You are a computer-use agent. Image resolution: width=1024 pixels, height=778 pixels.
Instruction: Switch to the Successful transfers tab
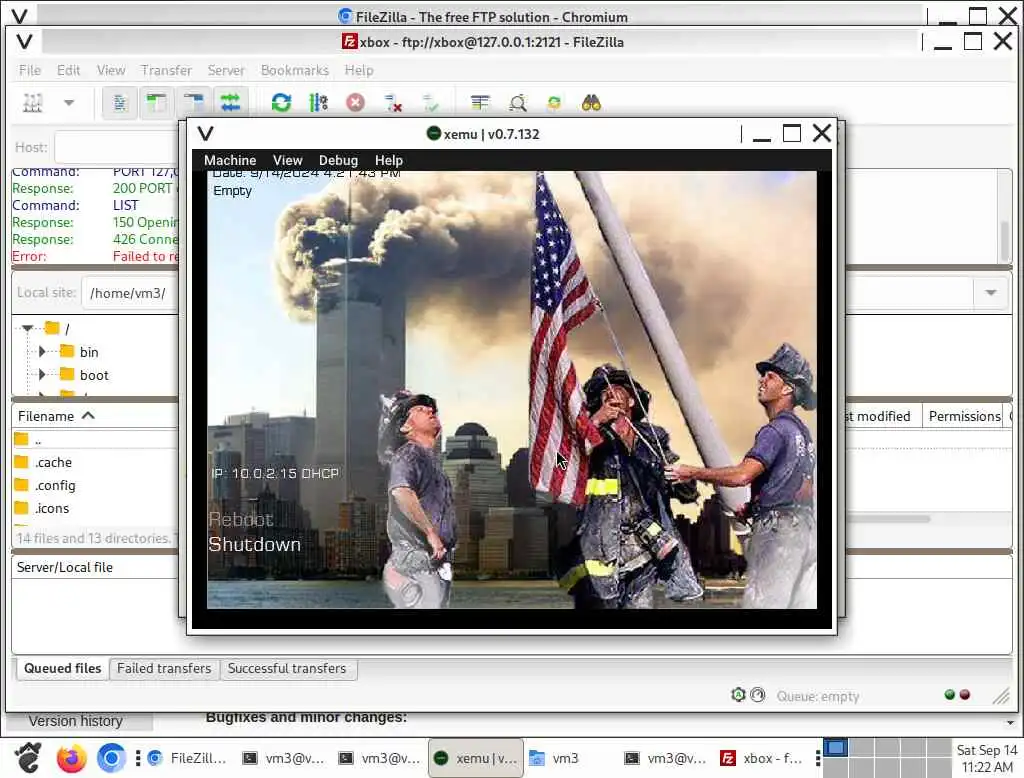click(x=287, y=668)
